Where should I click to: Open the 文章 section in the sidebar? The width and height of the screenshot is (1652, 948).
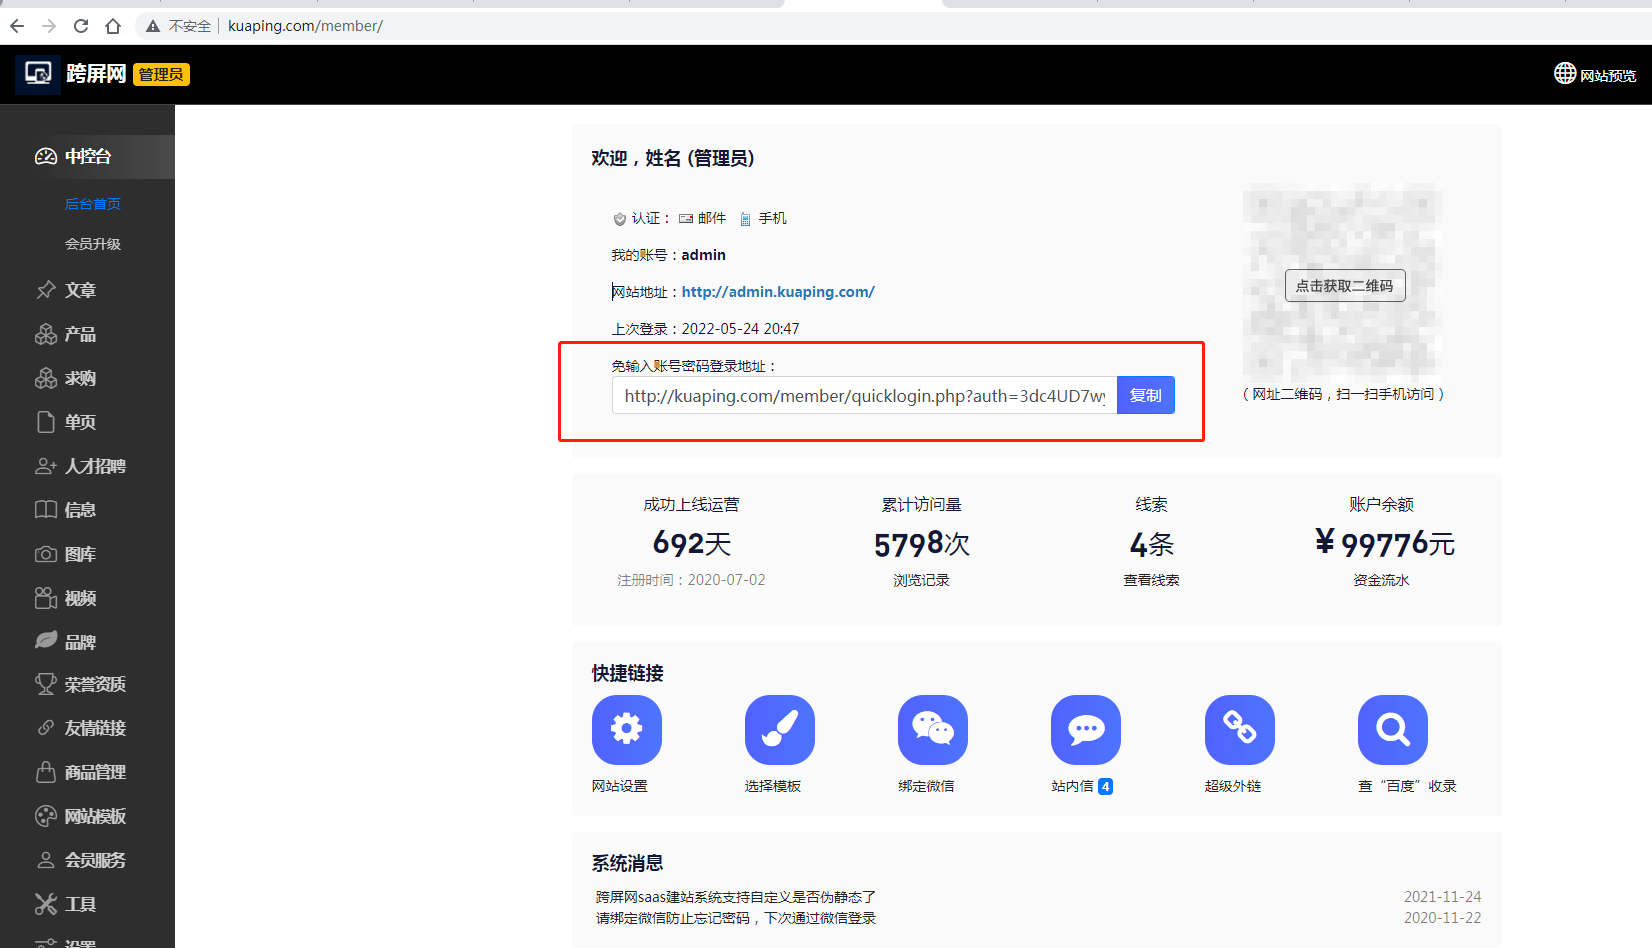80,290
